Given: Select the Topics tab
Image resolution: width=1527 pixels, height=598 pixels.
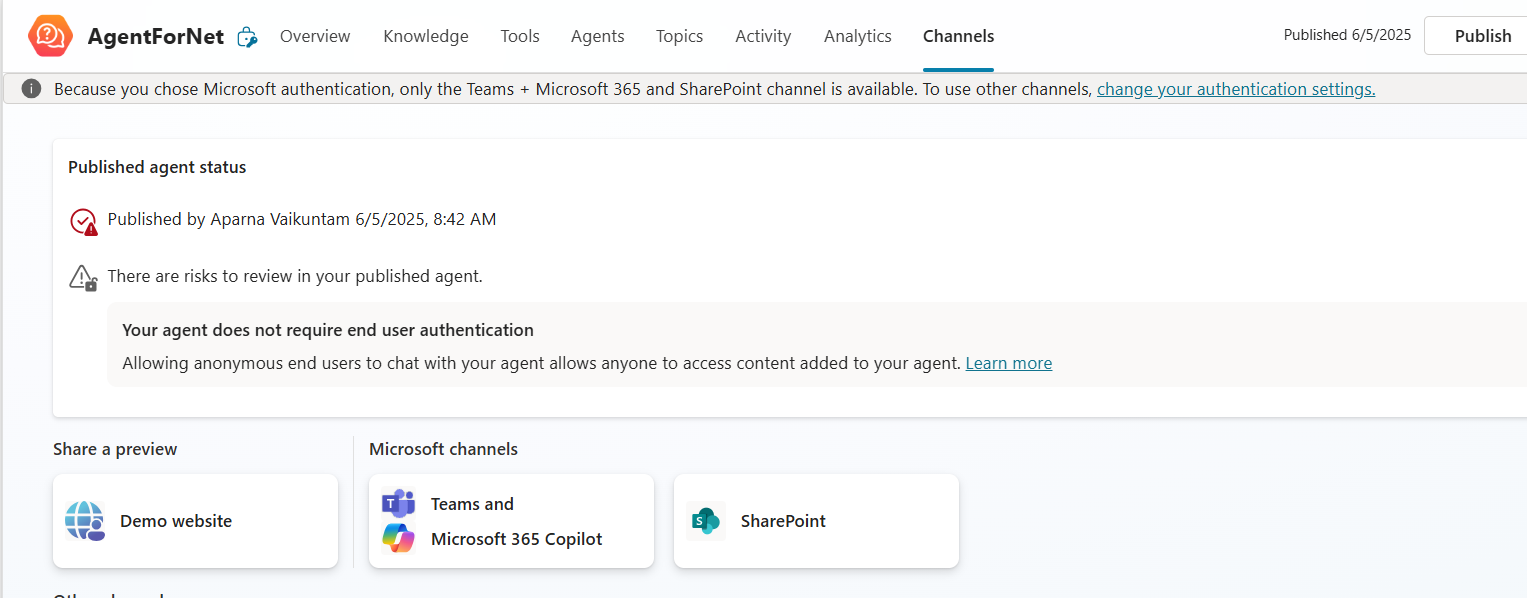Looking at the screenshot, I should [680, 36].
